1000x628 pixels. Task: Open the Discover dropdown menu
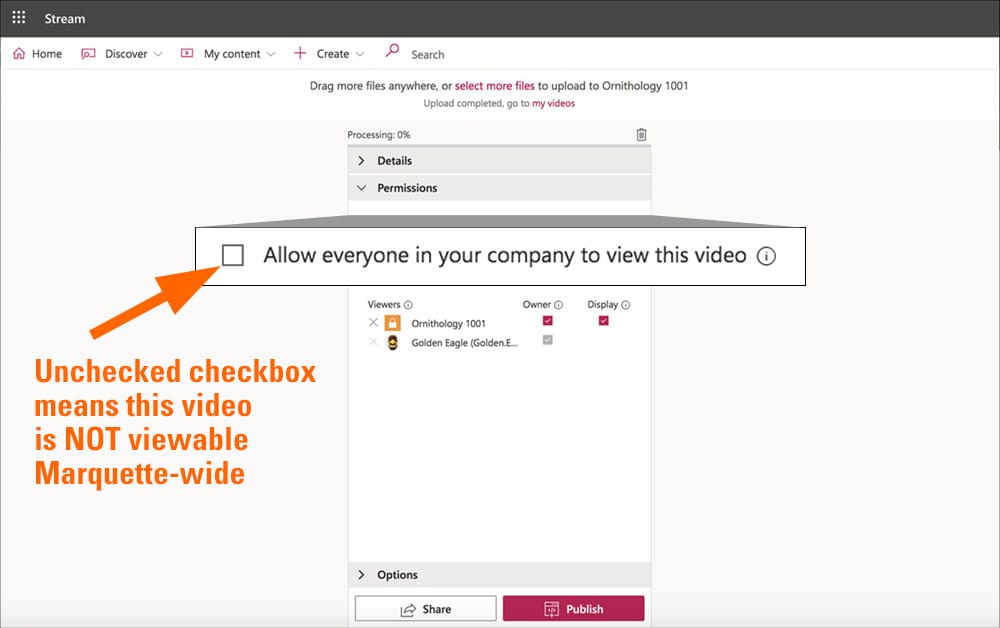122,54
